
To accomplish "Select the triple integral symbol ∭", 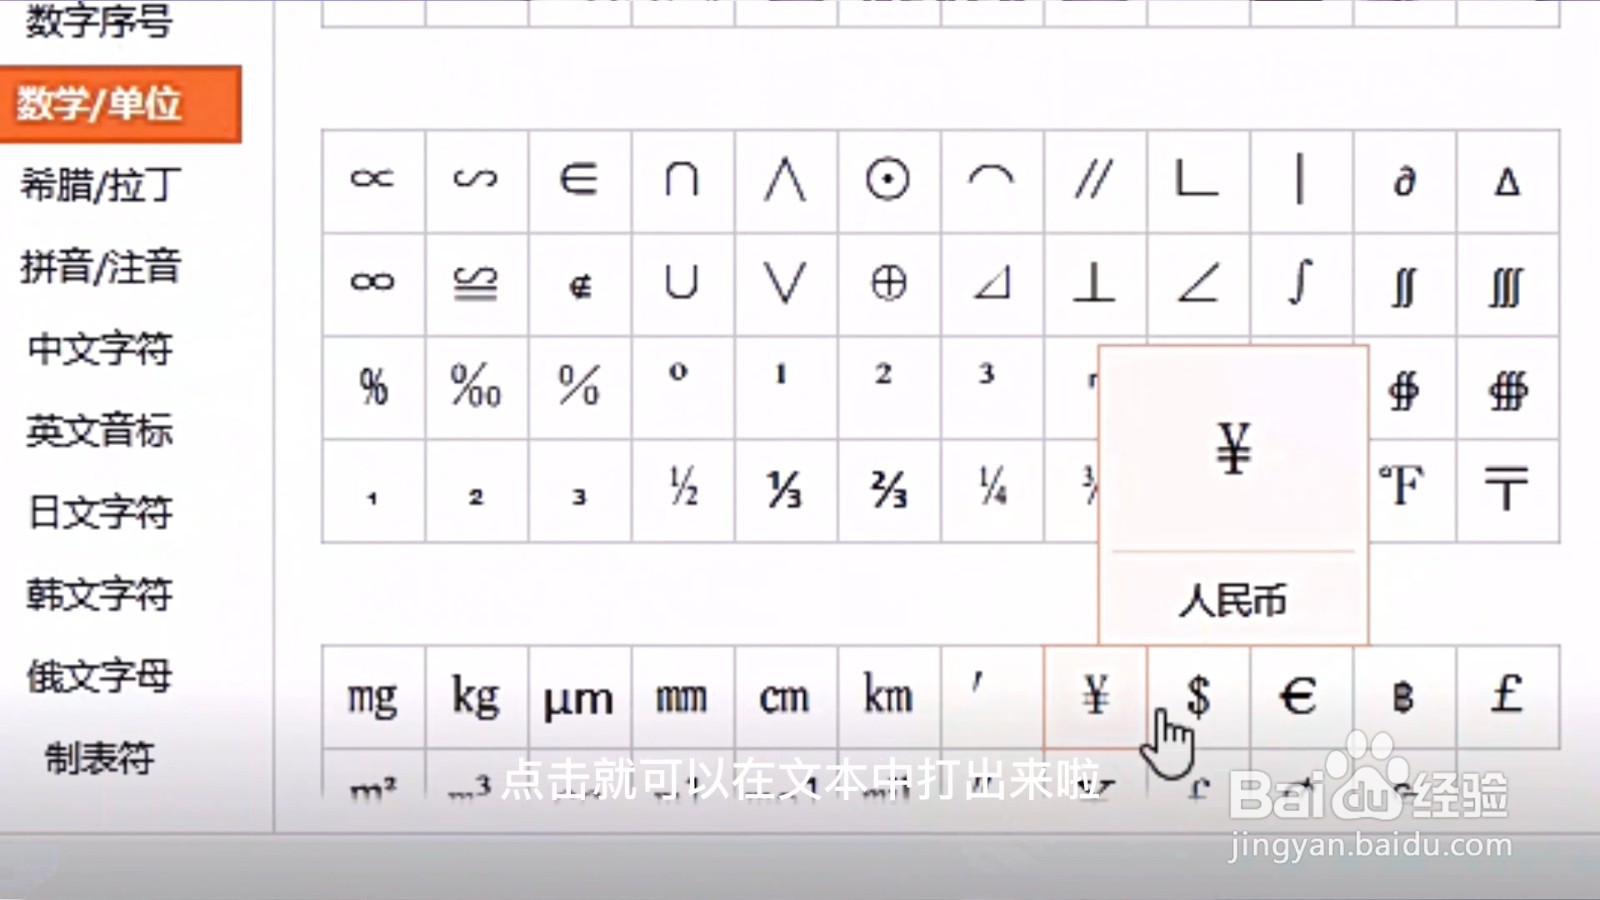I will (x=1507, y=284).
